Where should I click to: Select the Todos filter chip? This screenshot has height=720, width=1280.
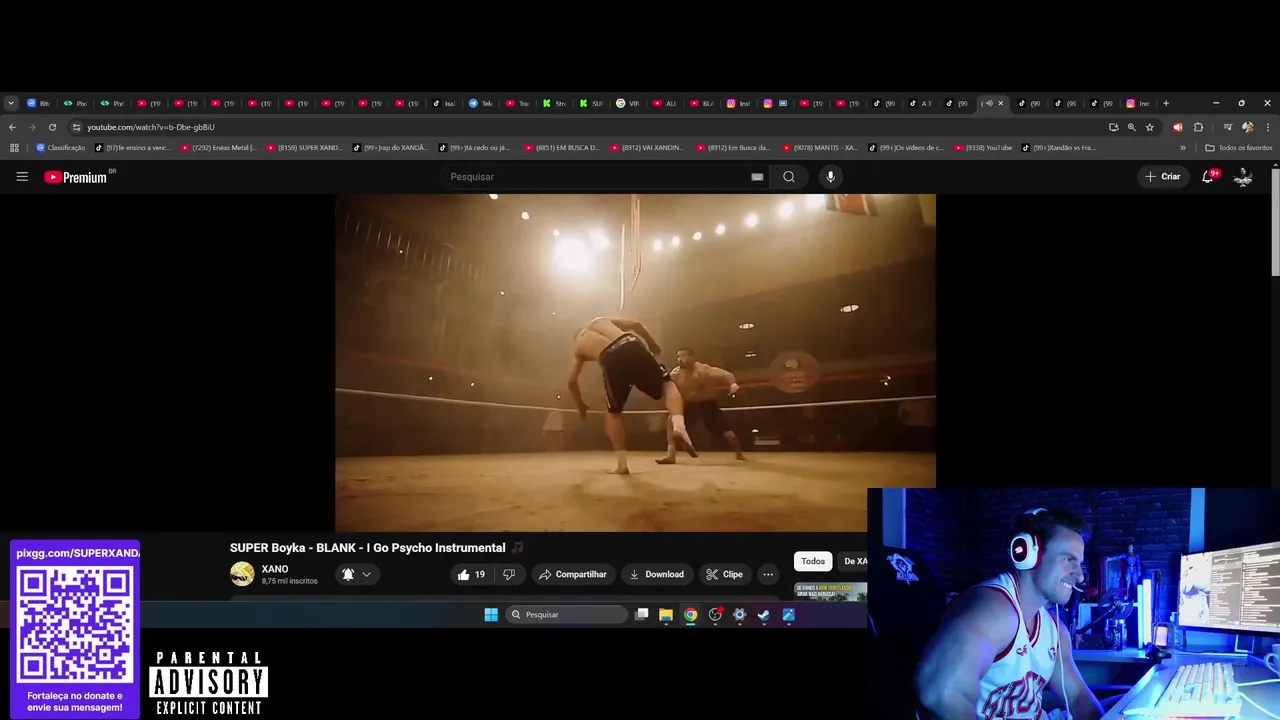coord(813,561)
